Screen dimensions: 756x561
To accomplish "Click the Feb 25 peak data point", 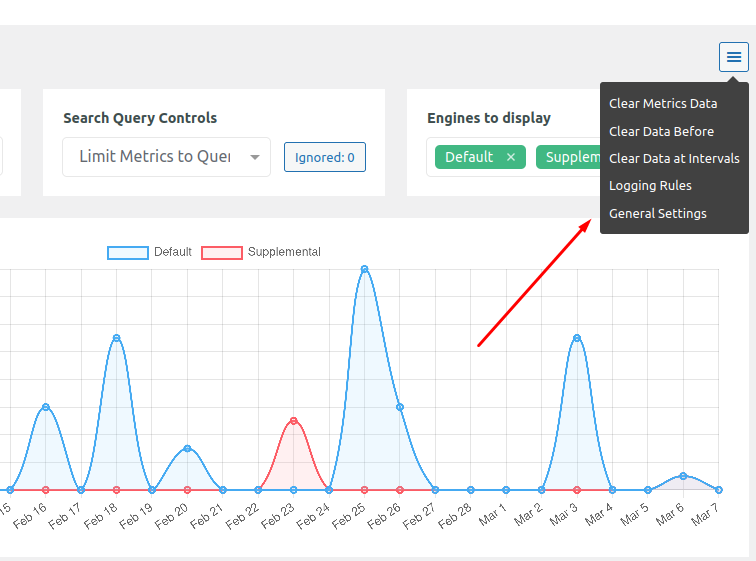I will click(x=365, y=269).
